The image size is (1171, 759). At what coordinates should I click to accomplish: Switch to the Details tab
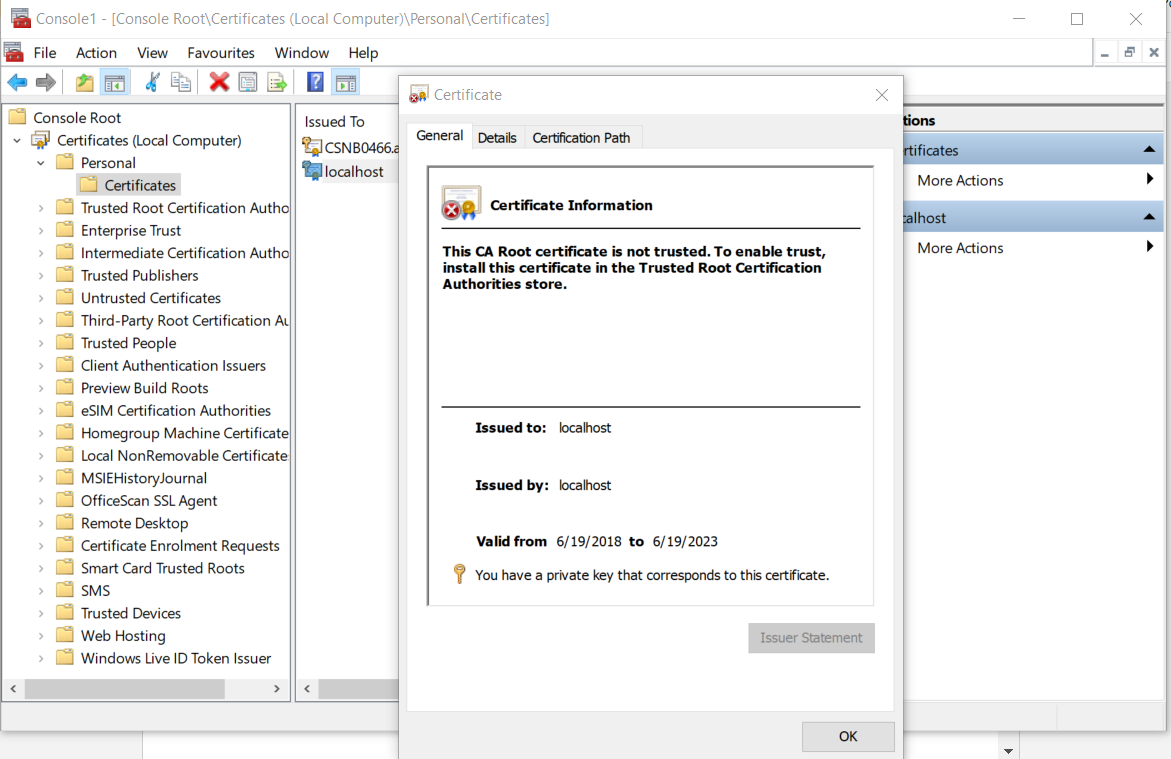pos(497,137)
